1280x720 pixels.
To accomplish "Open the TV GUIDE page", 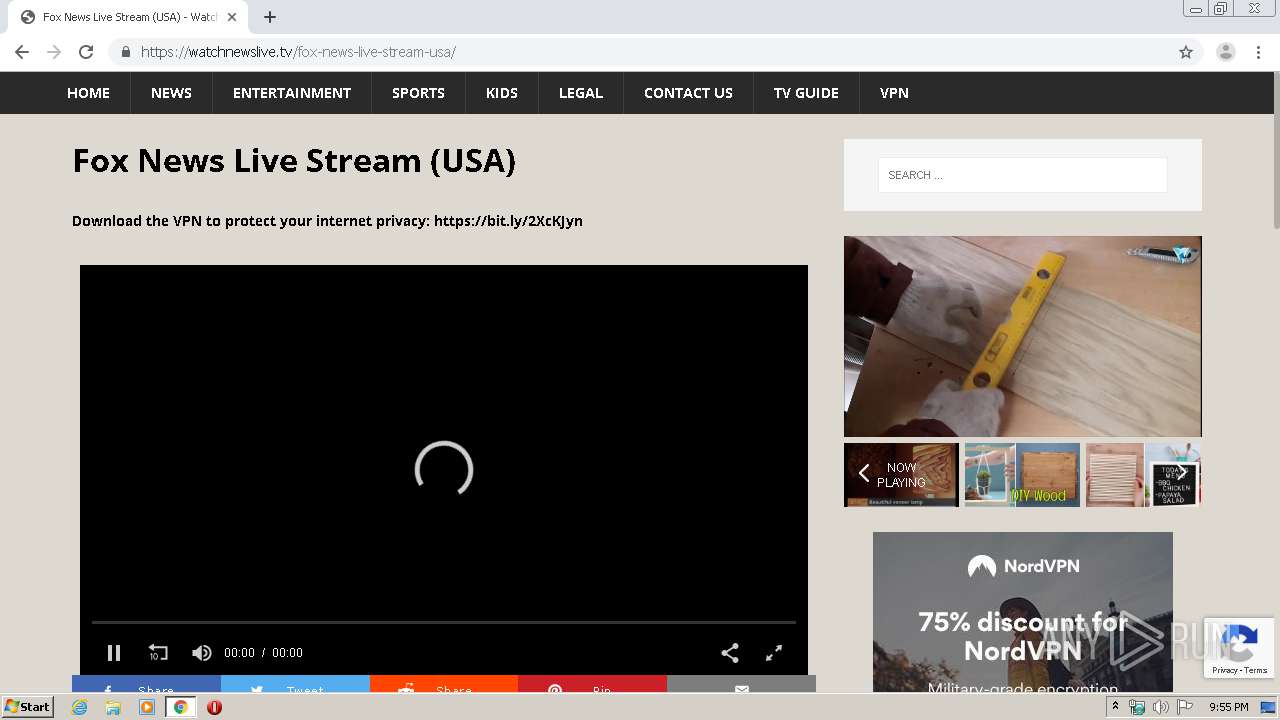I will (806, 93).
